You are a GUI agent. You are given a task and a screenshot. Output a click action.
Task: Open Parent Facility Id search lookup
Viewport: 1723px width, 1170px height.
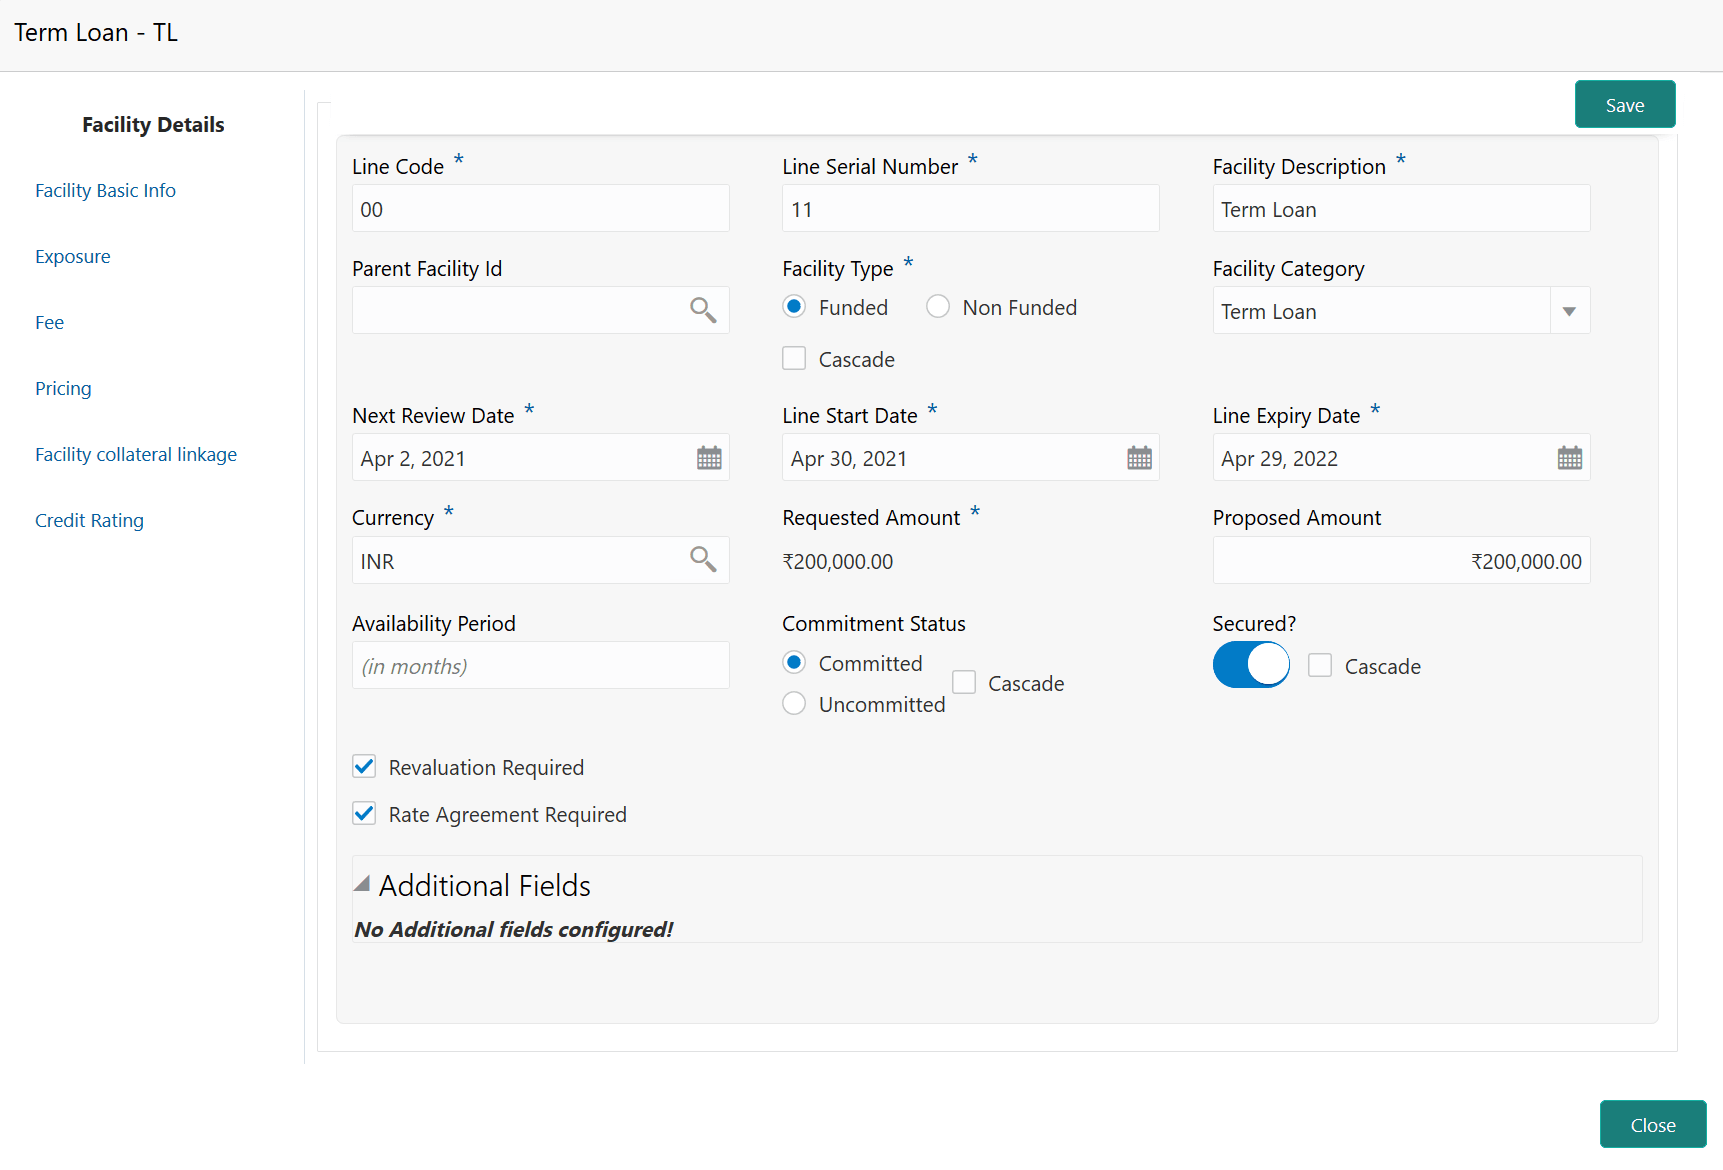pos(702,310)
